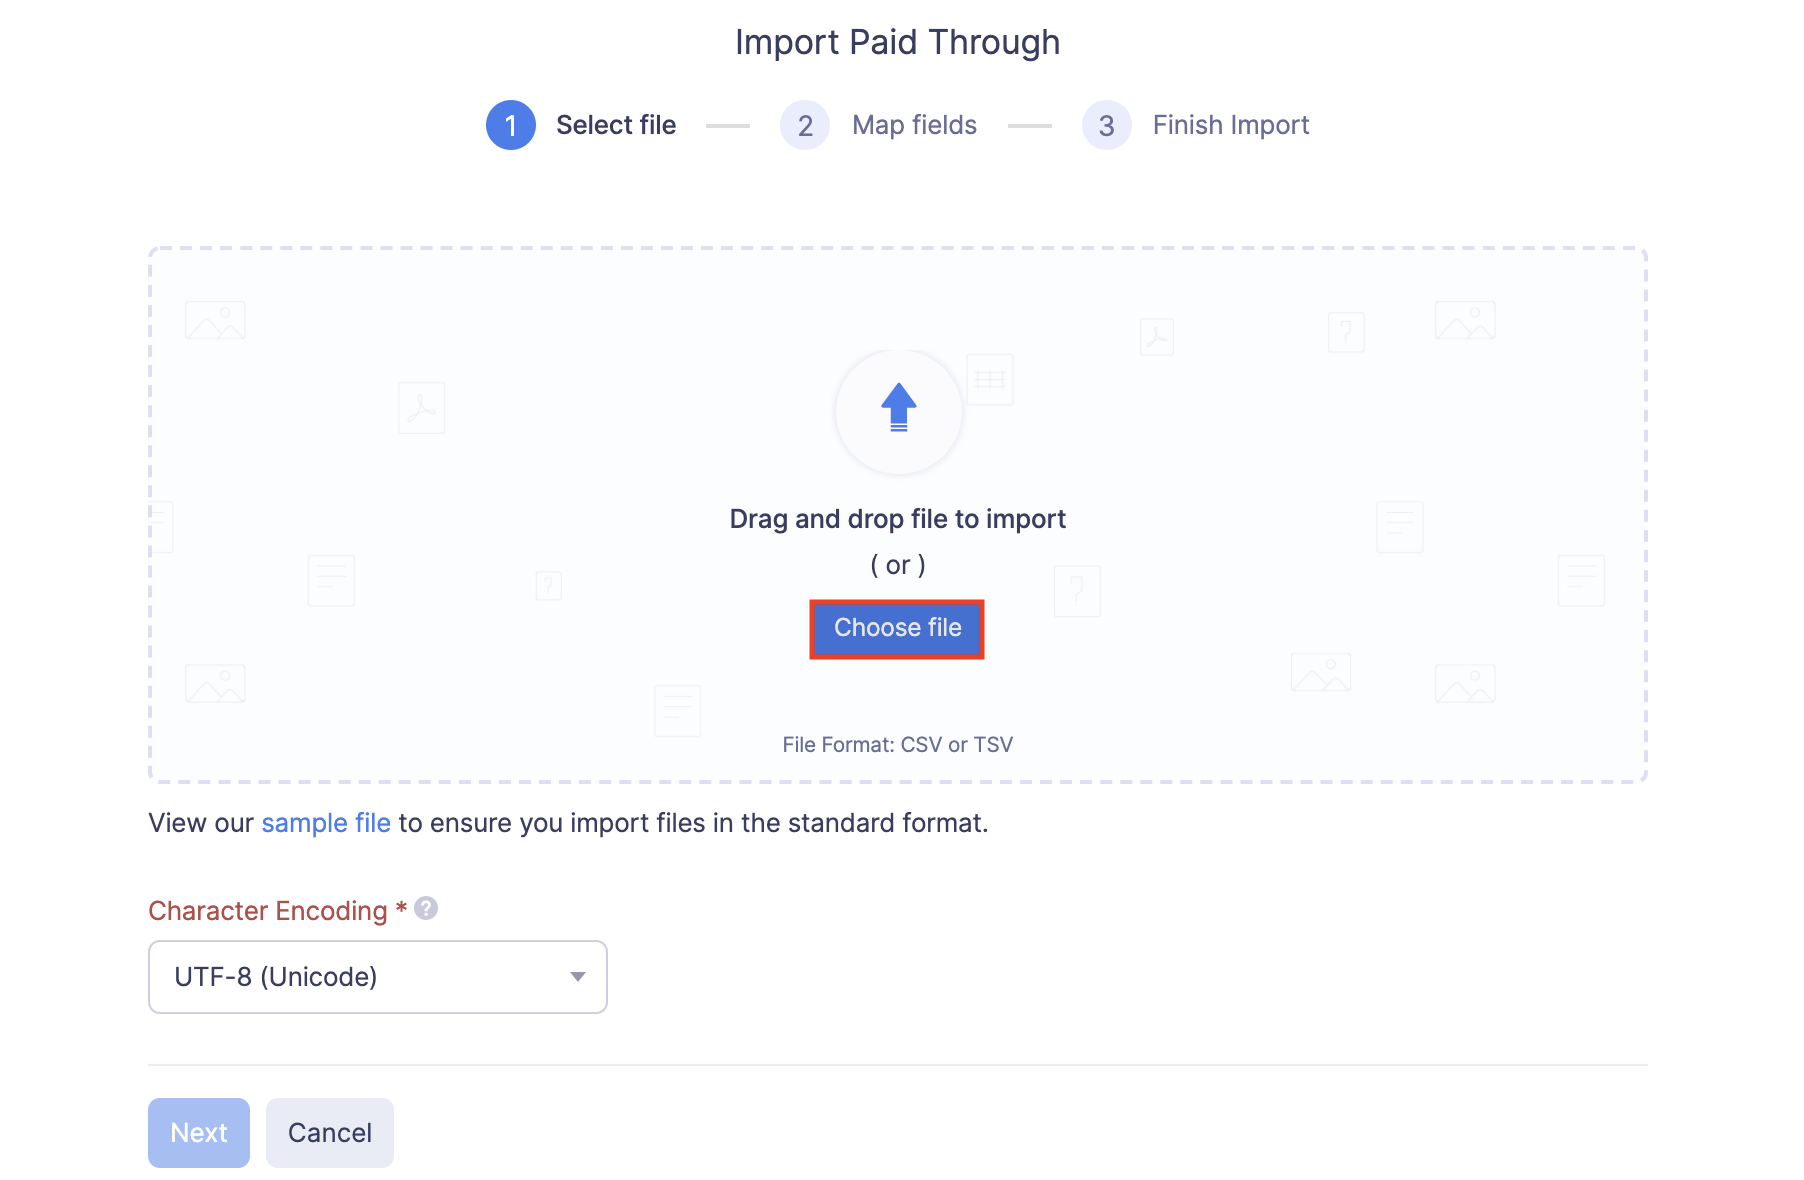The height and width of the screenshot is (1180, 1804).
Task: Click the image placeholder icon top-left of drop zone
Action: (214, 320)
